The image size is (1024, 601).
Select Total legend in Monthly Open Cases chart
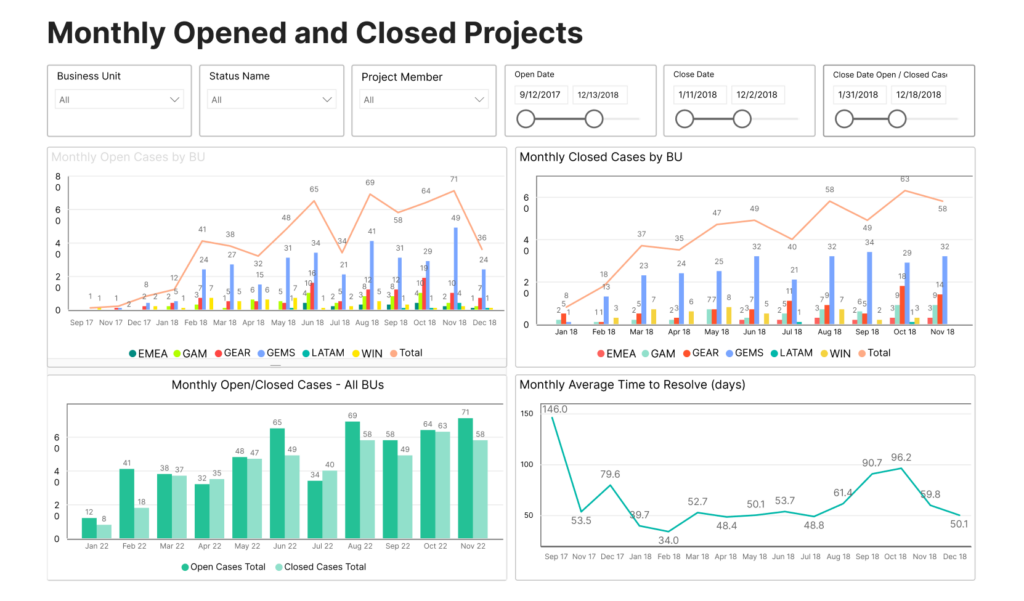tap(406, 353)
